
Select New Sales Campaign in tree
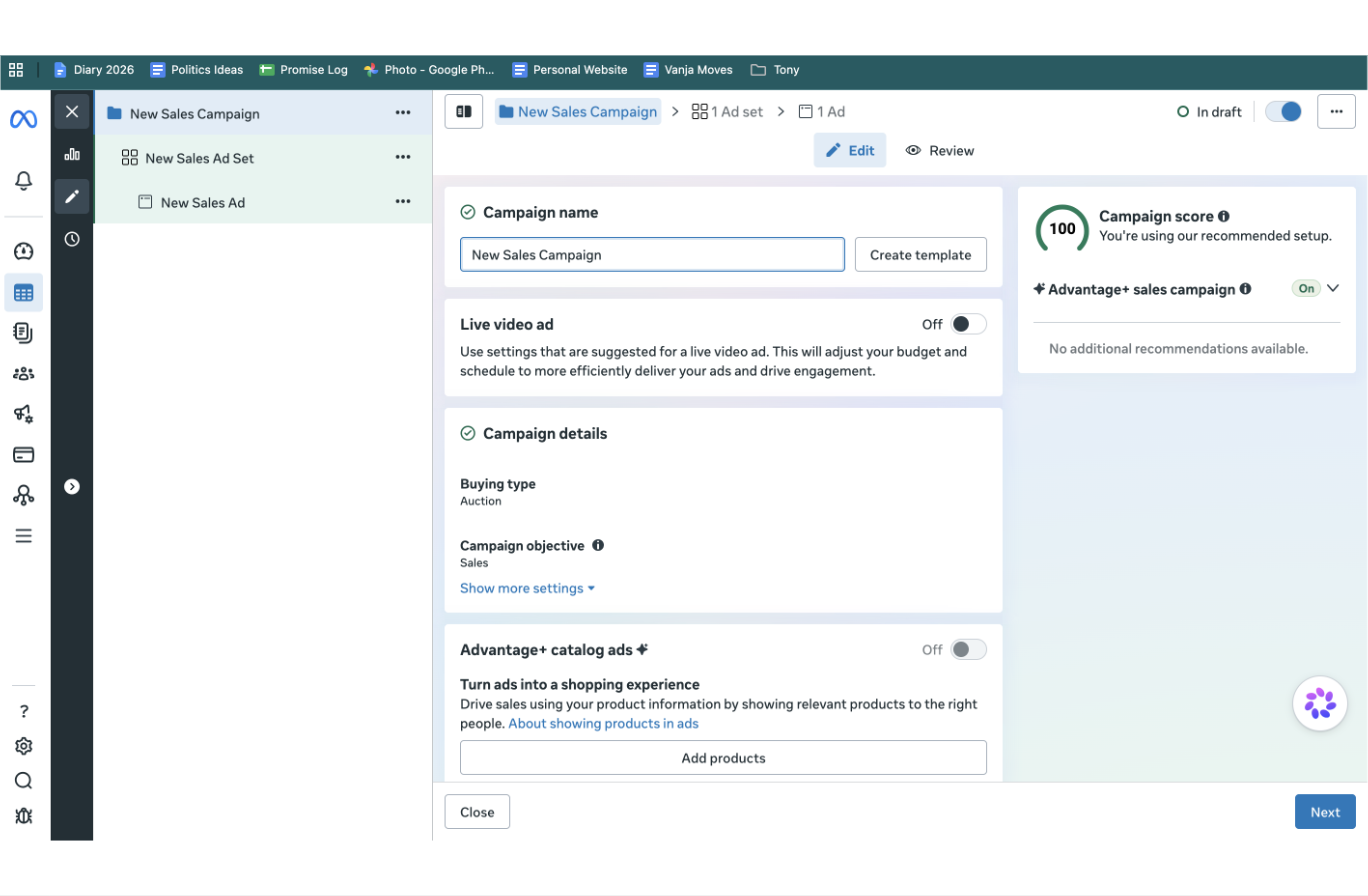click(x=194, y=114)
